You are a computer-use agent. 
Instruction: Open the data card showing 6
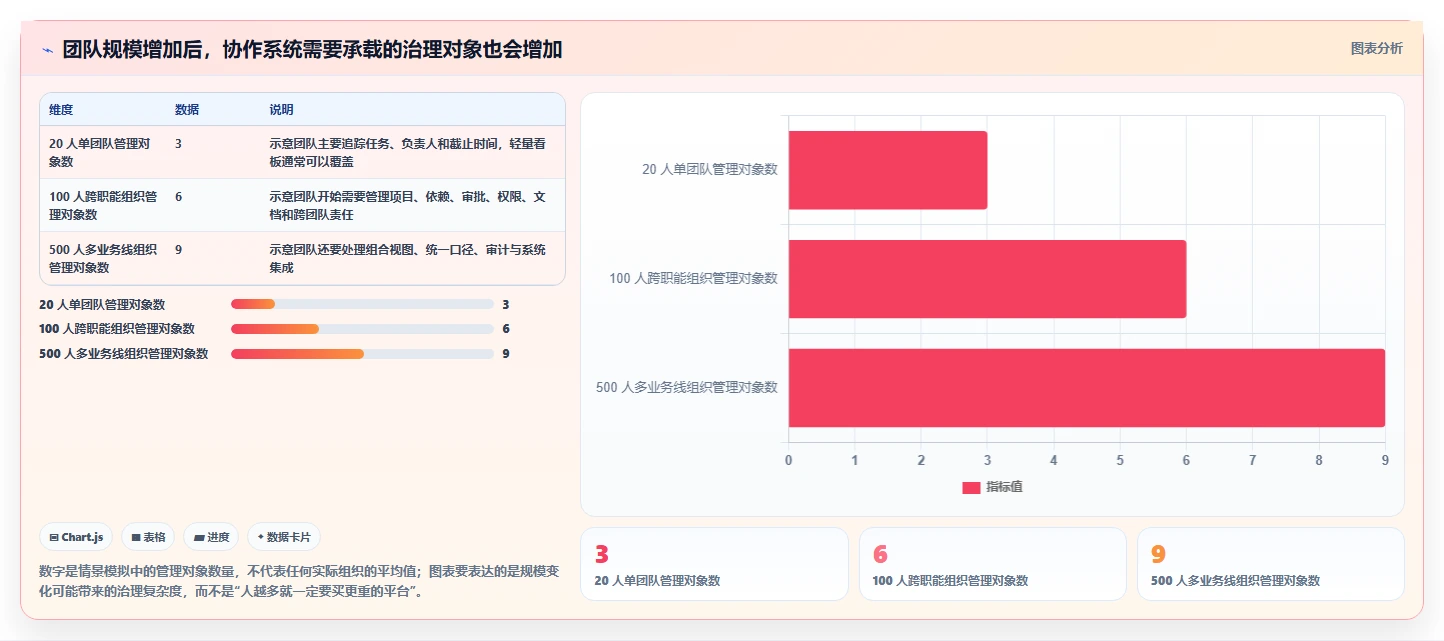point(993,564)
